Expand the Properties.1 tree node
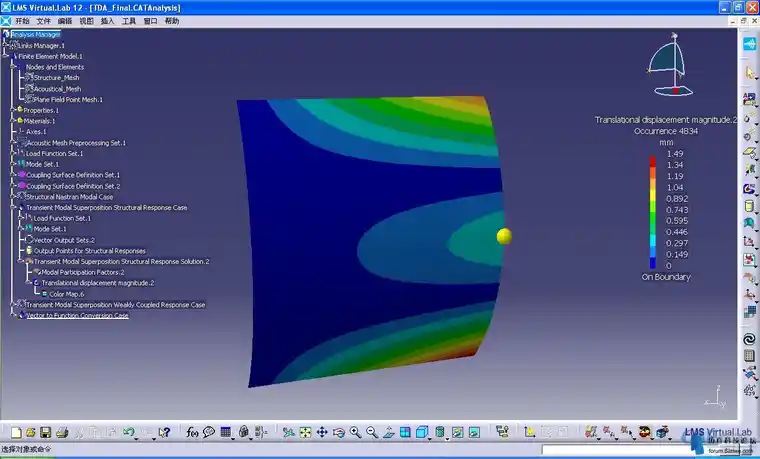 pos(13,110)
